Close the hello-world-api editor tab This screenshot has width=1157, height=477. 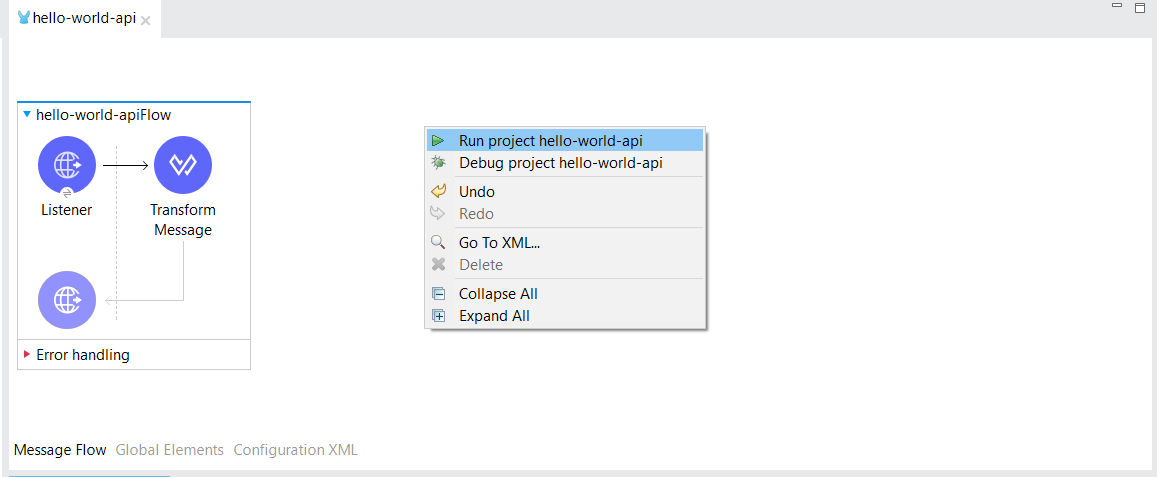(x=146, y=20)
